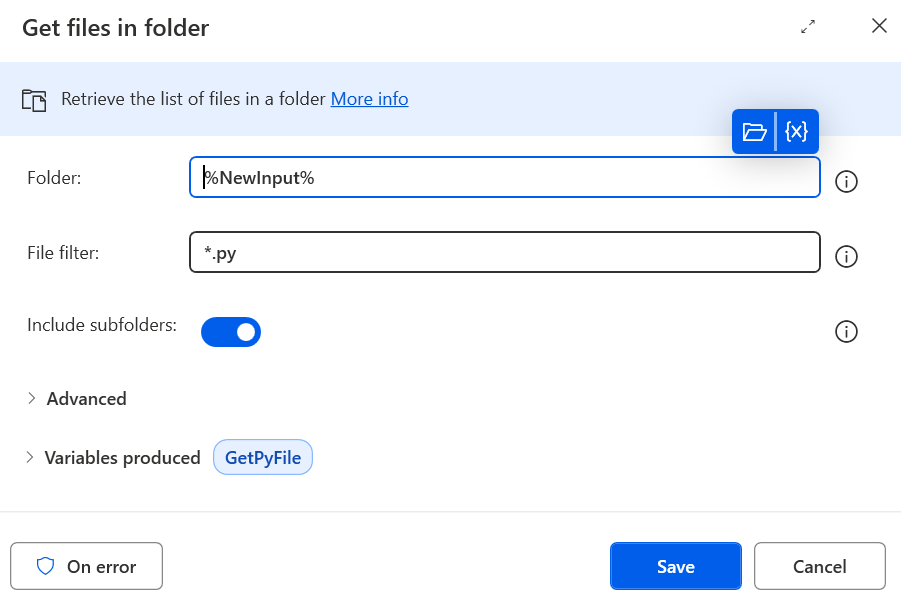Toggle off Include subfolders switch

[231, 332]
